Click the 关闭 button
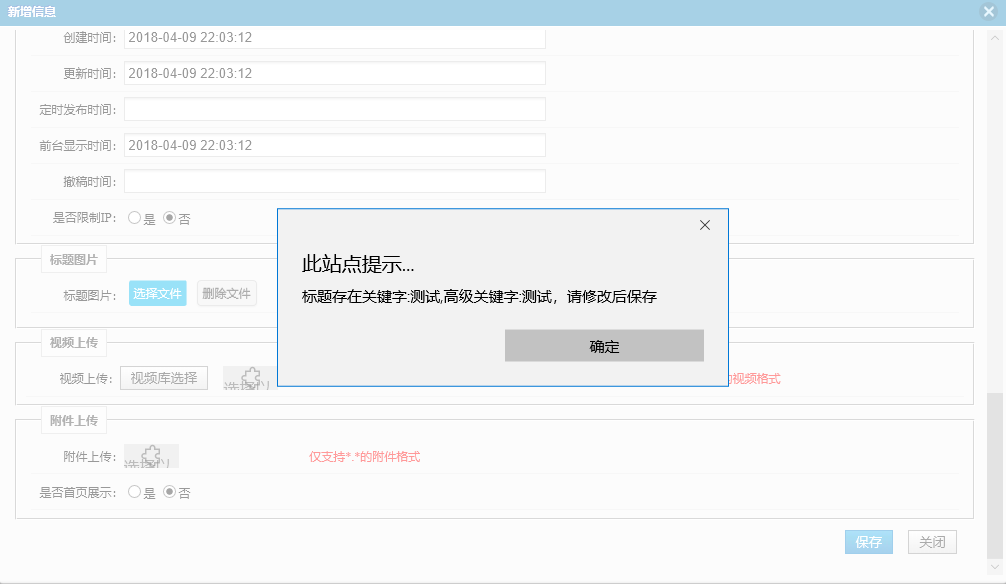The image size is (1006, 584). click(932, 542)
